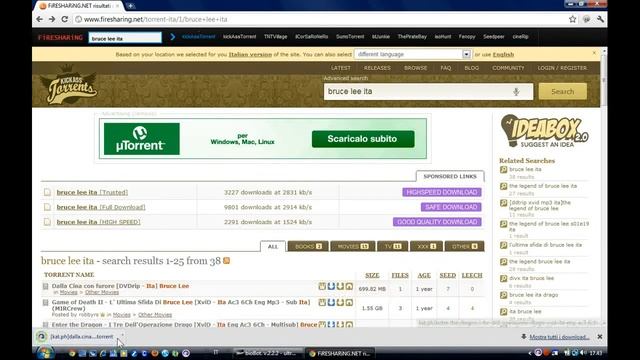The height and width of the screenshot is (360, 640).
Task: Click the HIGHSPEED DOWNLOAD button
Action: click(x=442, y=192)
